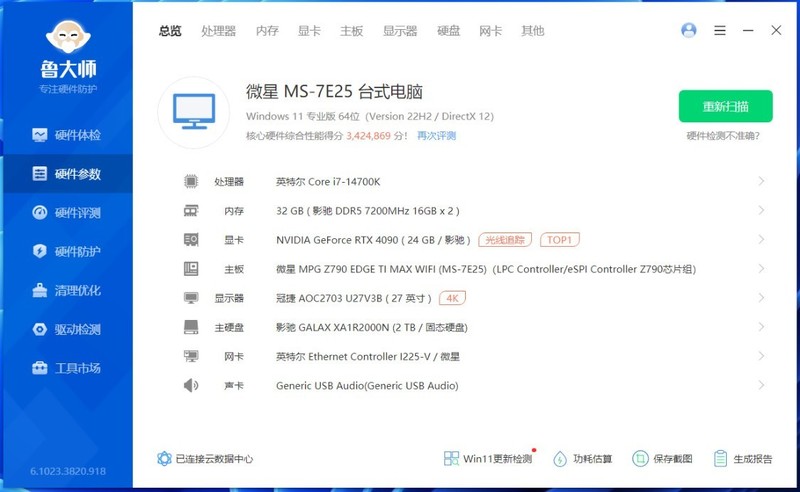Click the 处理器 CPU chip icon
800x492 pixels.
[191, 181]
